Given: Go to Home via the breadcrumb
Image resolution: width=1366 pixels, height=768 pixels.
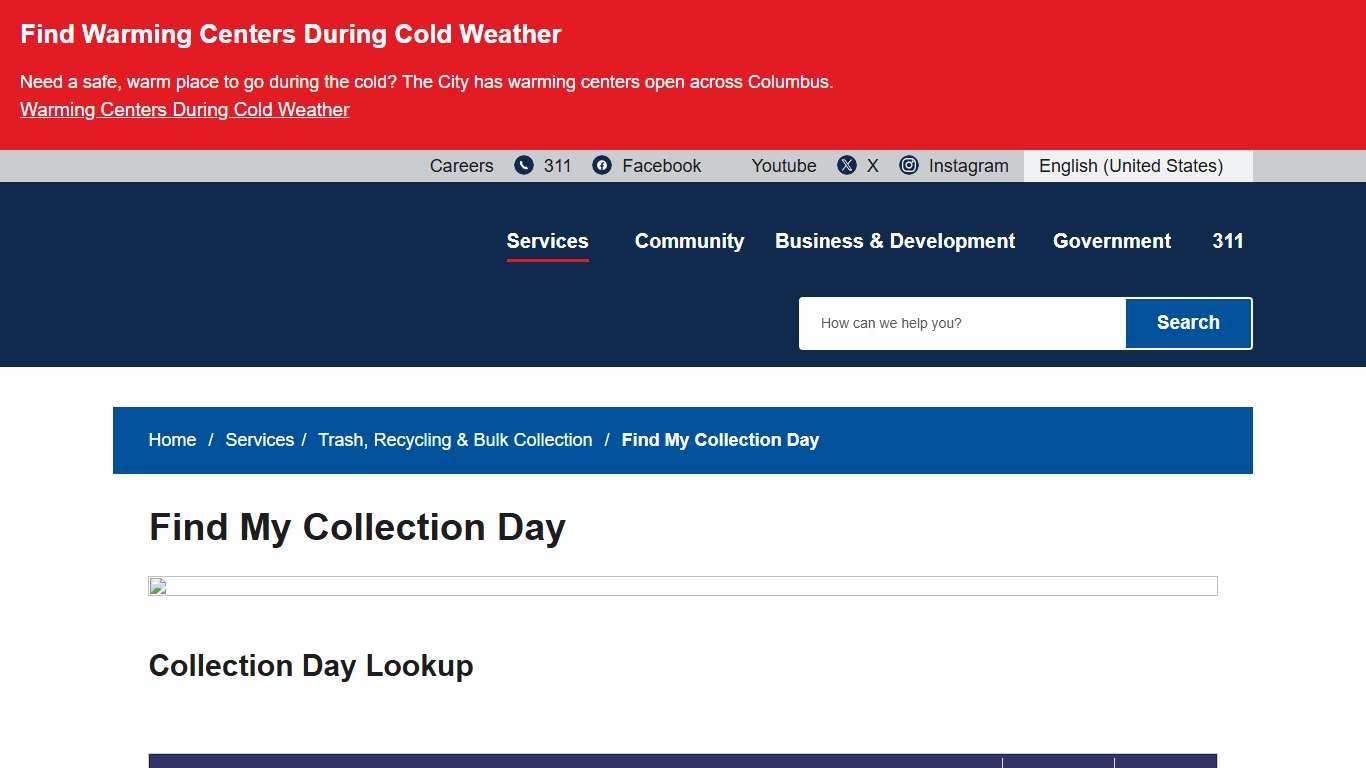Looking at the screenshot, I should (x=172, y=440).
